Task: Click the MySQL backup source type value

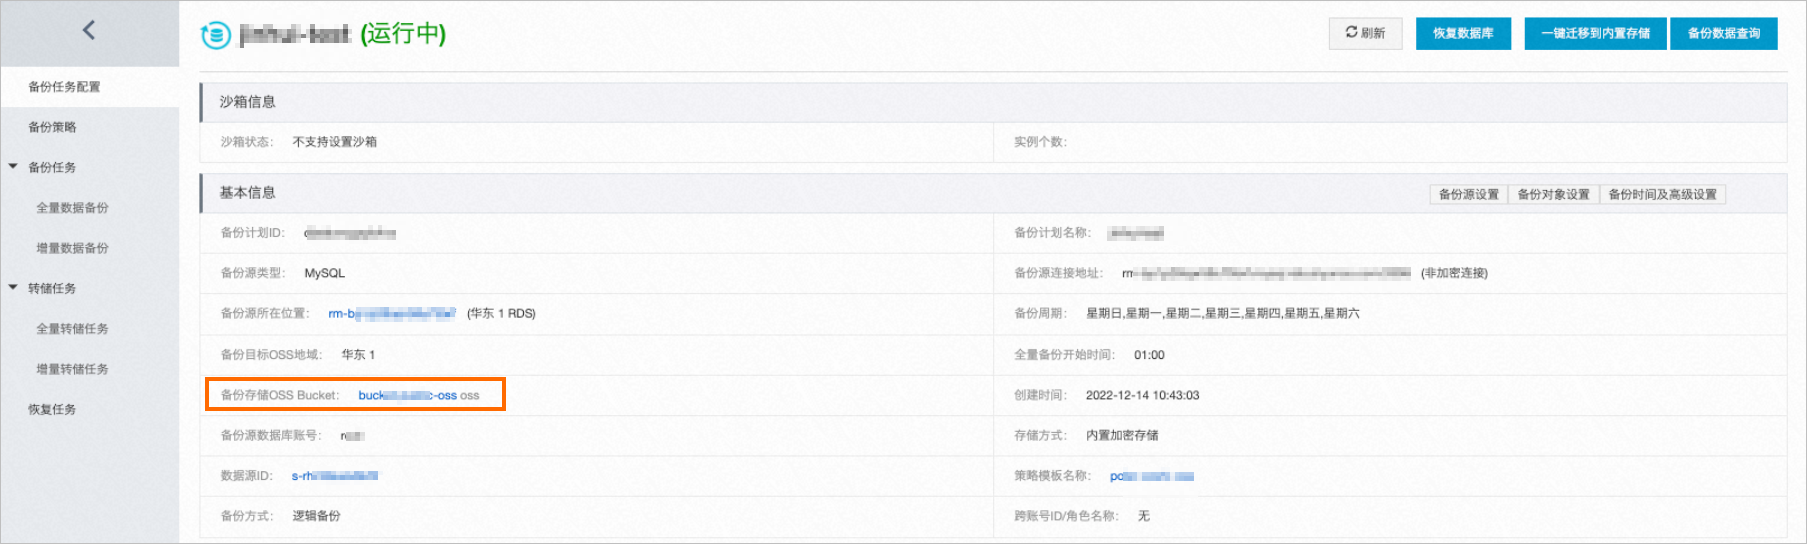Action: coord(324,273)
